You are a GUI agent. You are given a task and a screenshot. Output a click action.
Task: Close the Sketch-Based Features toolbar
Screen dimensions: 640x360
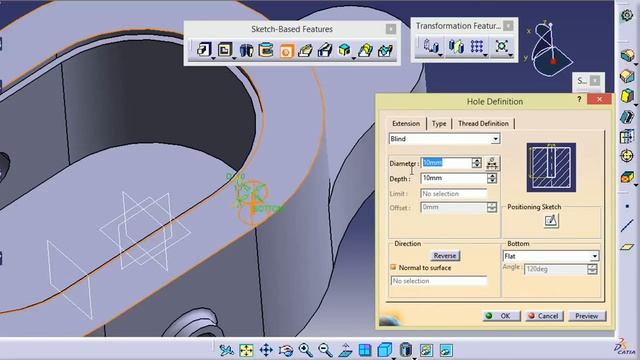[x=391, y=29]
